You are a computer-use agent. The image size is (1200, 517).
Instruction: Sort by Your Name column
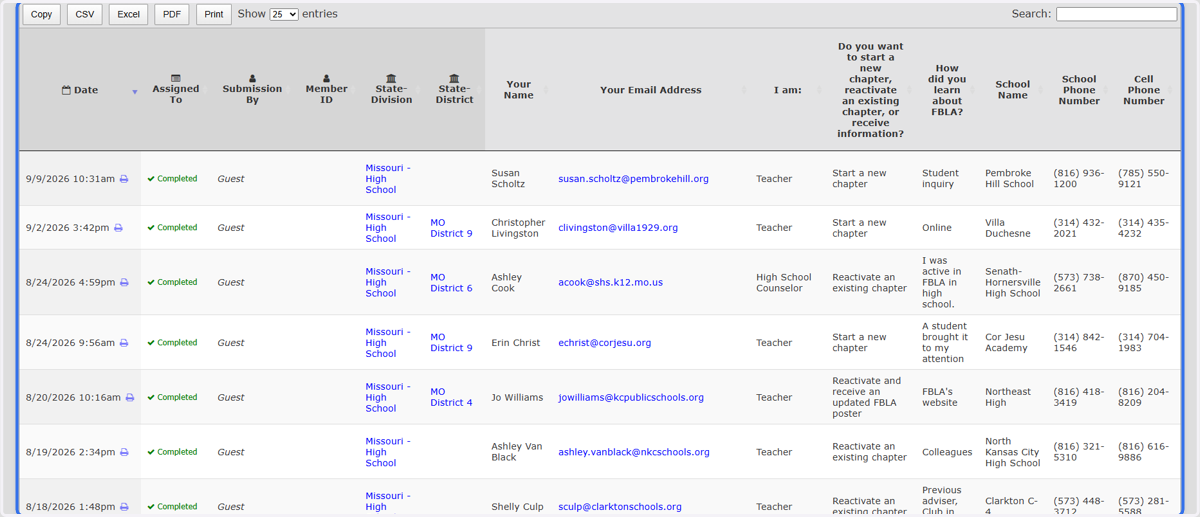point(518,90)
